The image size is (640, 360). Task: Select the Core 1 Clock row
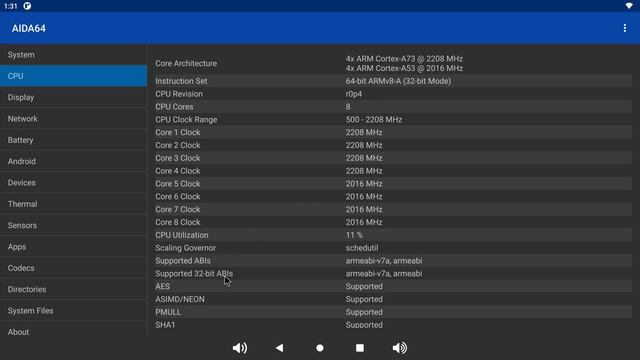click(393, 132)
